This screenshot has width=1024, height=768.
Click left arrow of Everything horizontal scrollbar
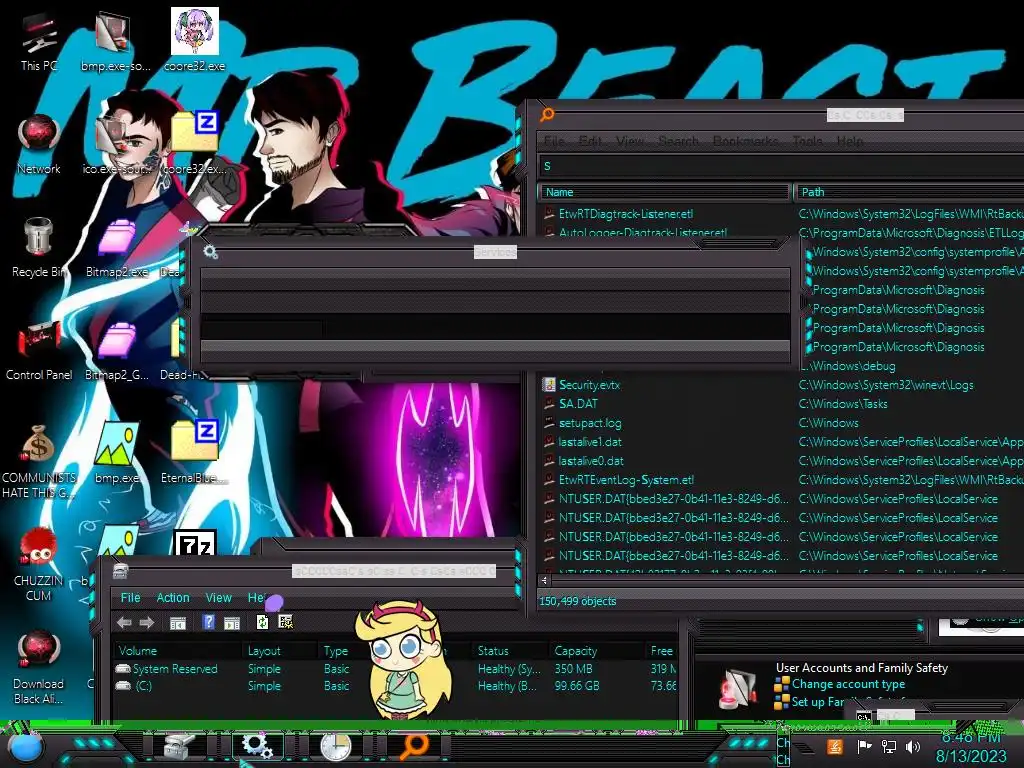pos(544,580)
